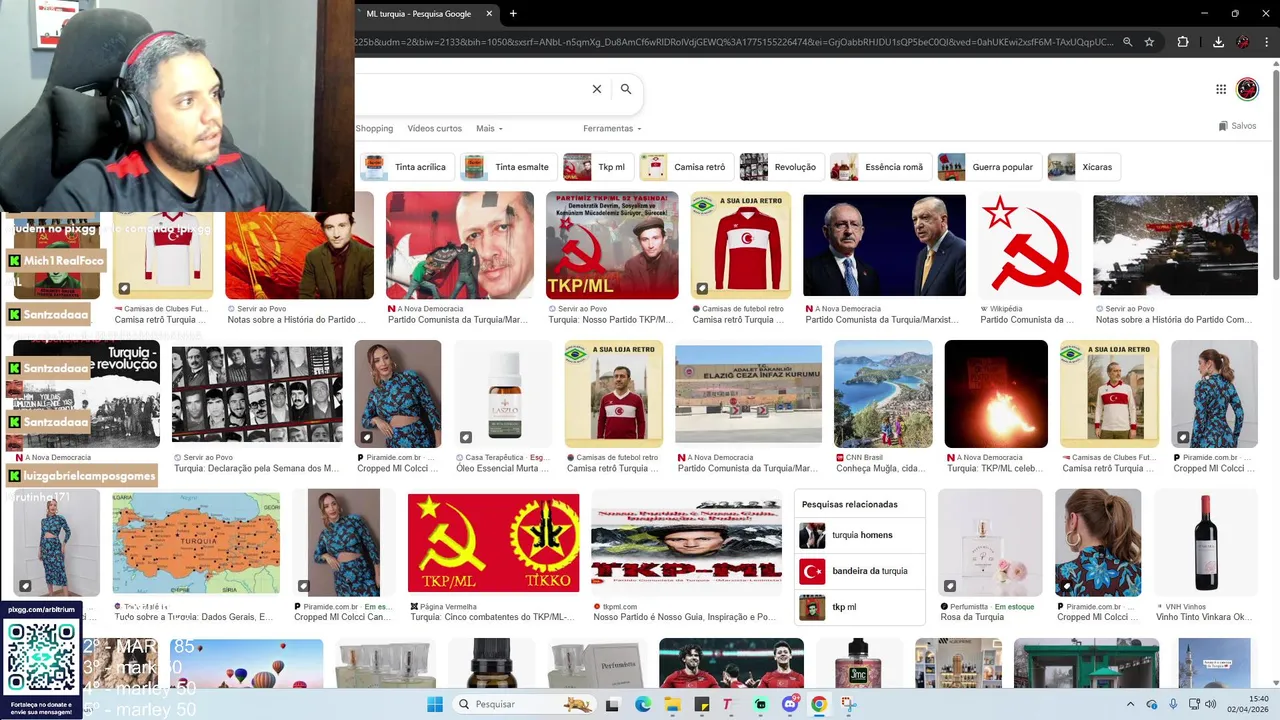Viewport: 1280px width, 720px height.
Task: Select the Revolução filter chip
Action: (781, 167)
